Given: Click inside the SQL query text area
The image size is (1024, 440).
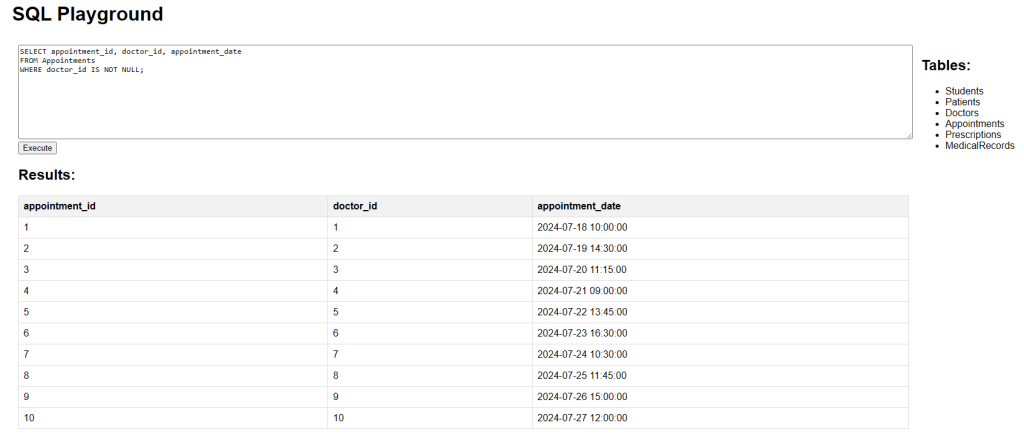Looking at the screenshot, I should tap(465, 92).
